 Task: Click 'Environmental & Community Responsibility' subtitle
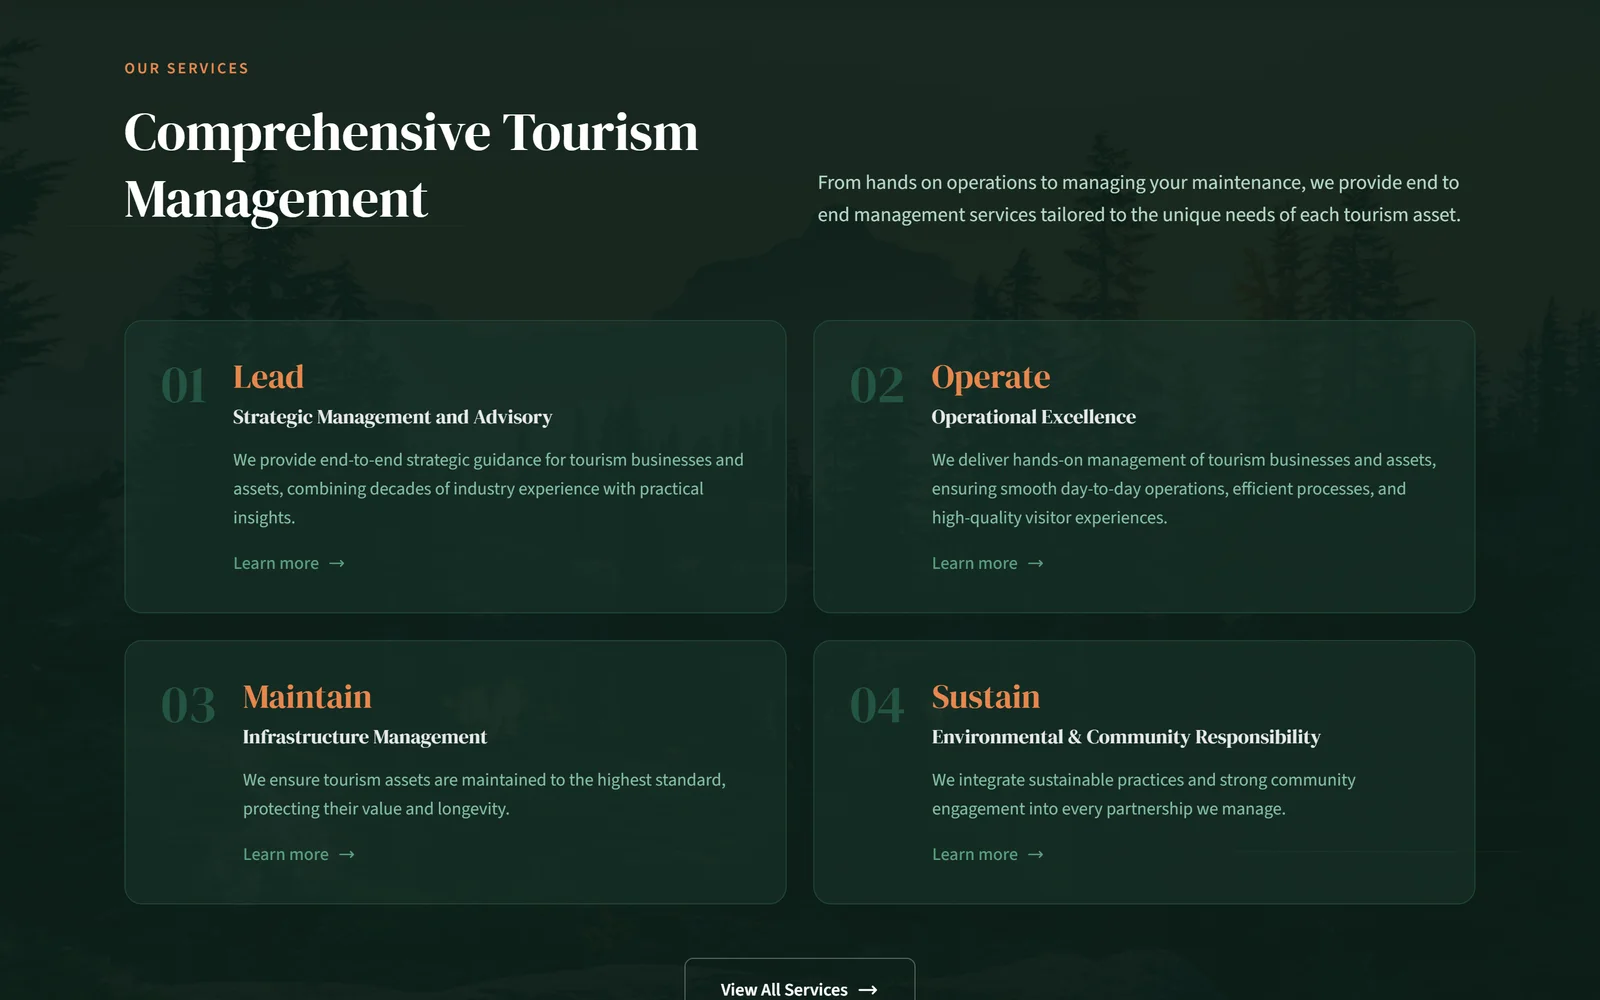1126,738
